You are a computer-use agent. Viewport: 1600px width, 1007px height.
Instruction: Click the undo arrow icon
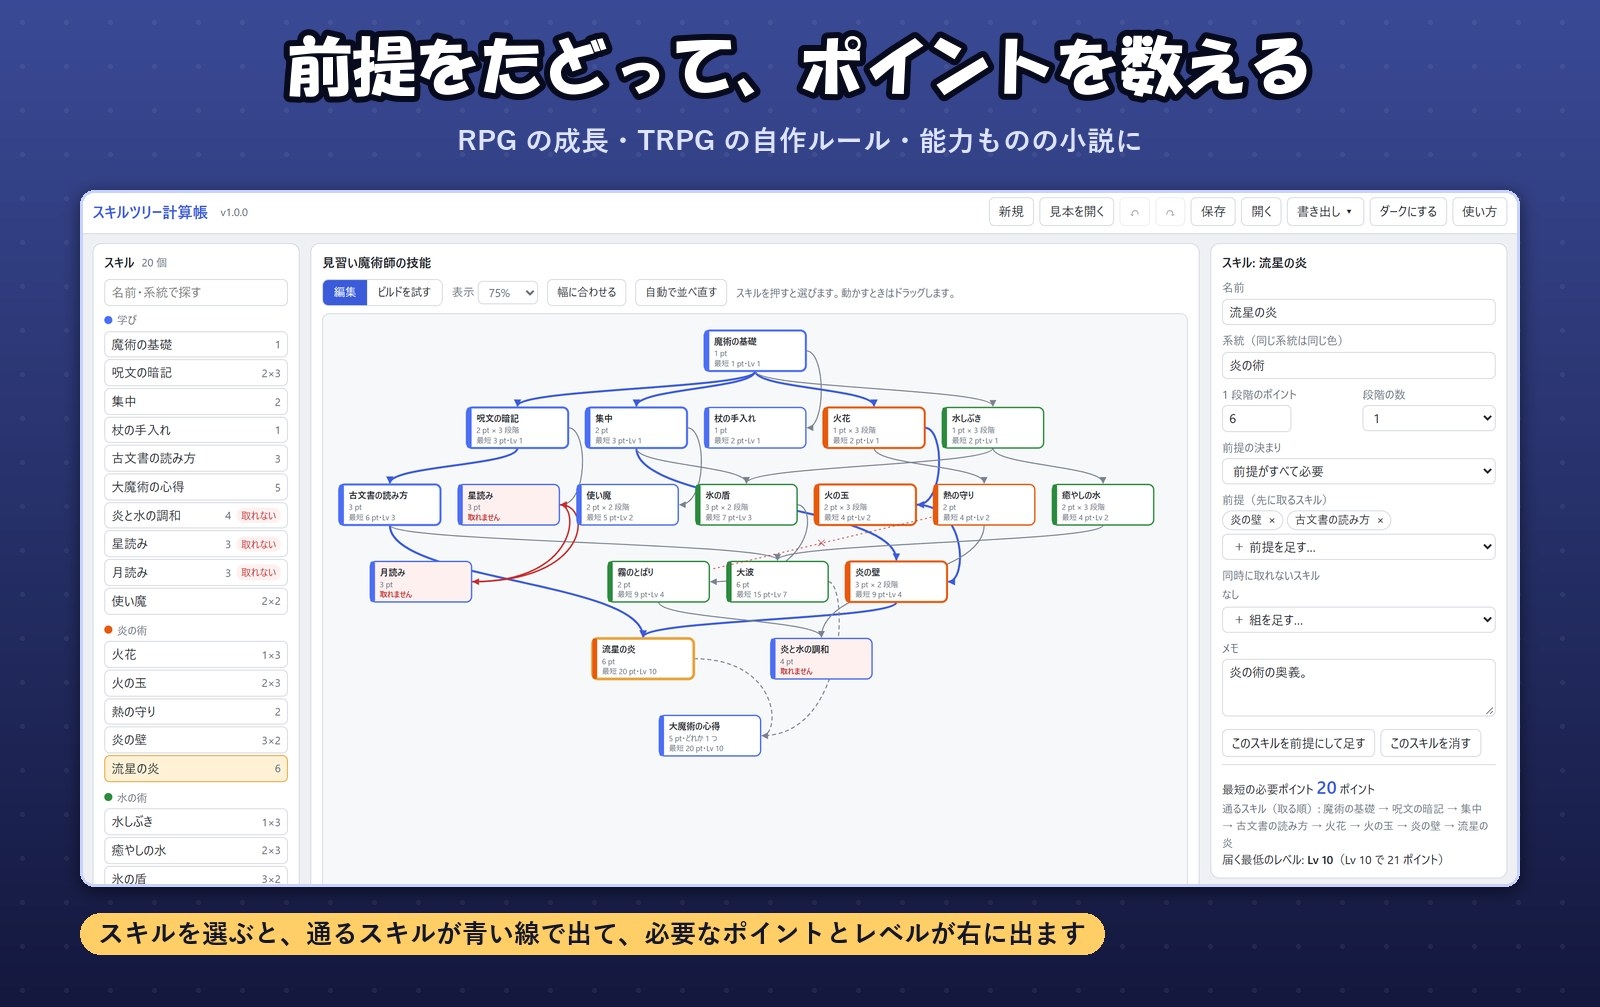[x=1134, y=212]
